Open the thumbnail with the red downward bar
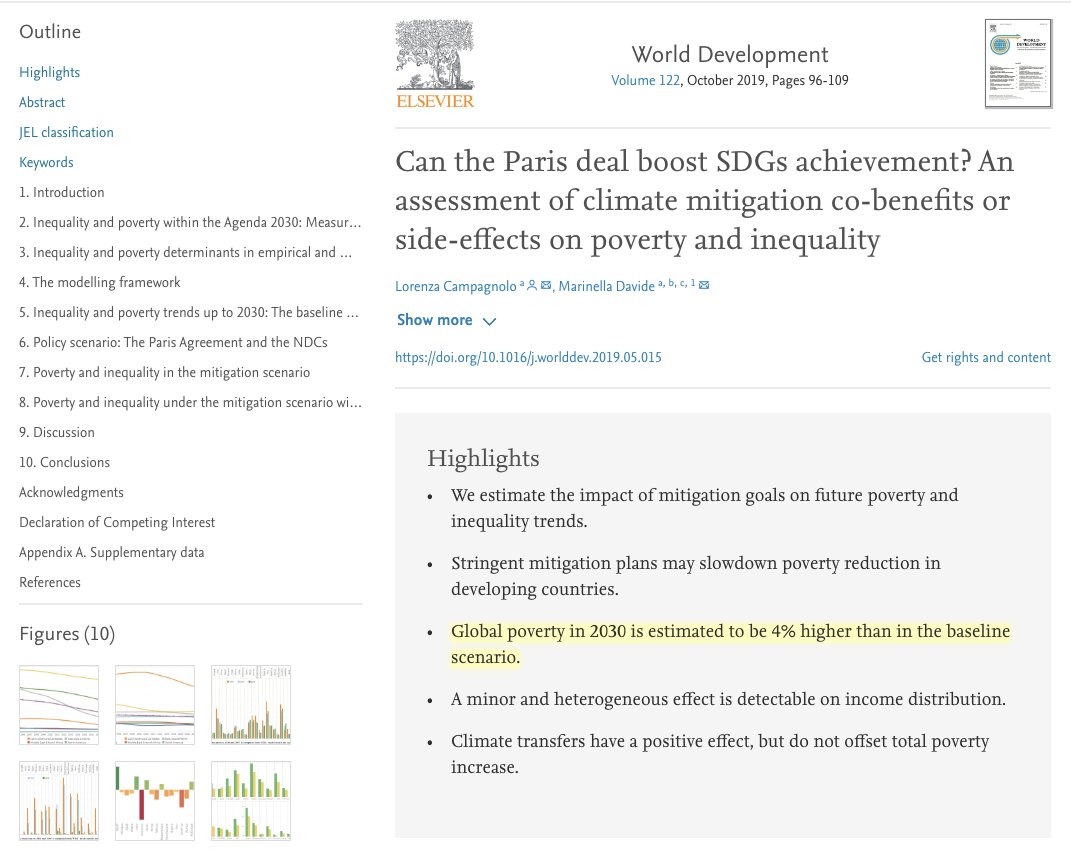 point(155,801)
